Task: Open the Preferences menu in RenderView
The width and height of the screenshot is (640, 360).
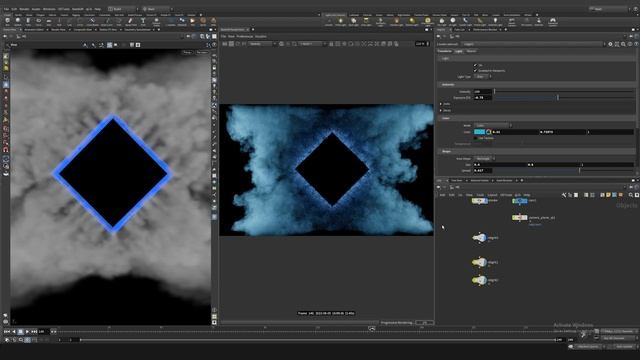Action: click(x=245, y=36)
